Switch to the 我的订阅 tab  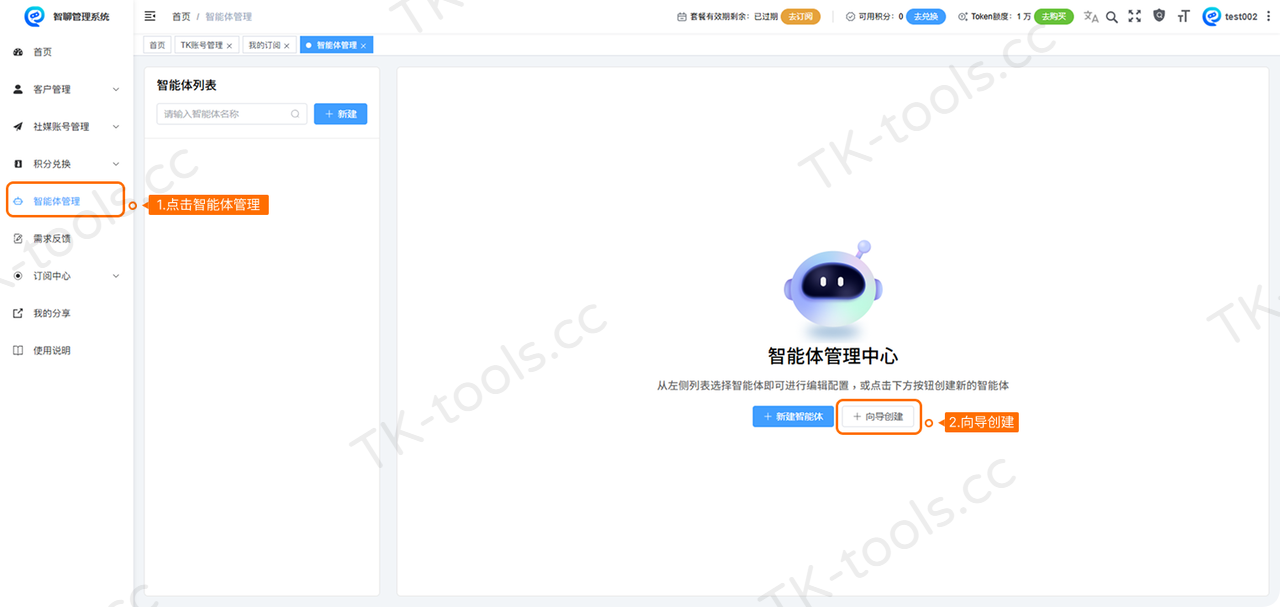point(269,45)
